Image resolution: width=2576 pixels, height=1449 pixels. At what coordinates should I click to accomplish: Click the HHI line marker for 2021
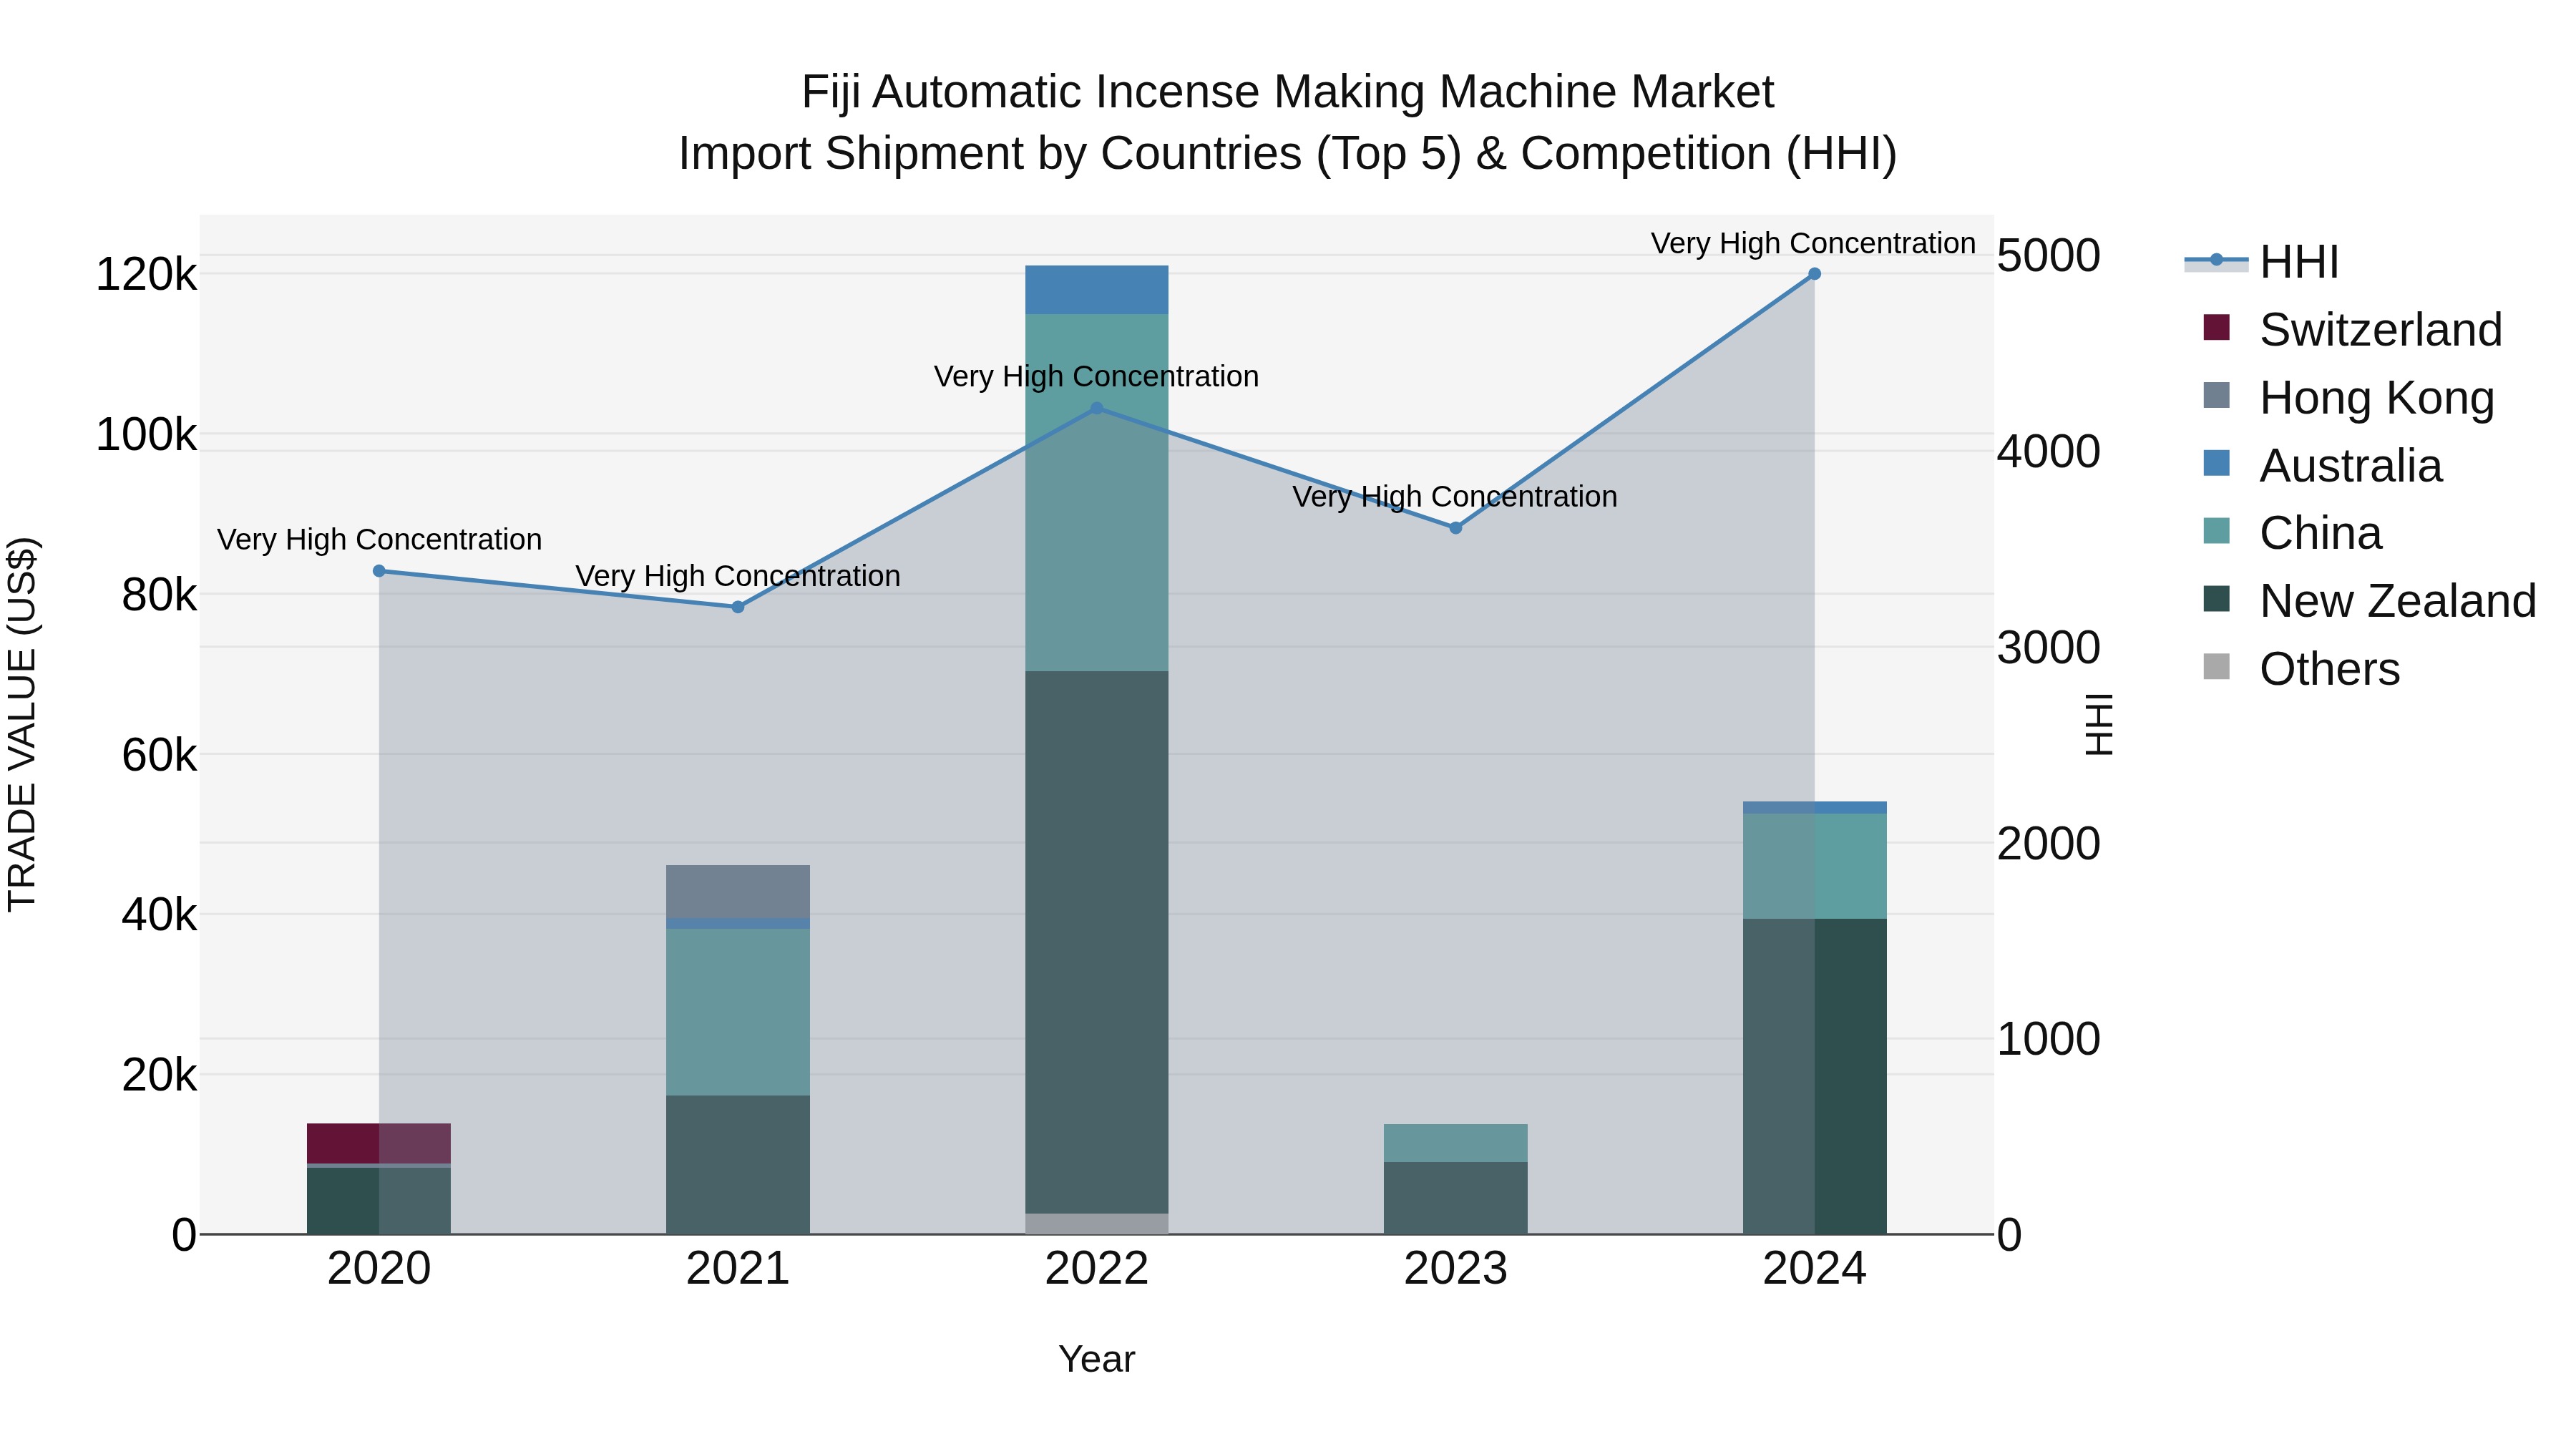738,607
